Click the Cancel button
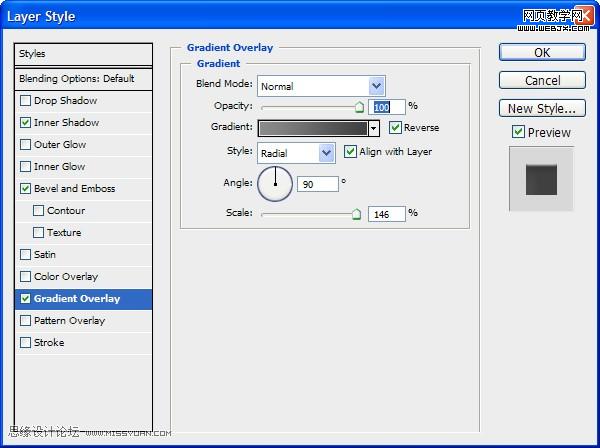This screenshot has height=448, width=600. 542,80
